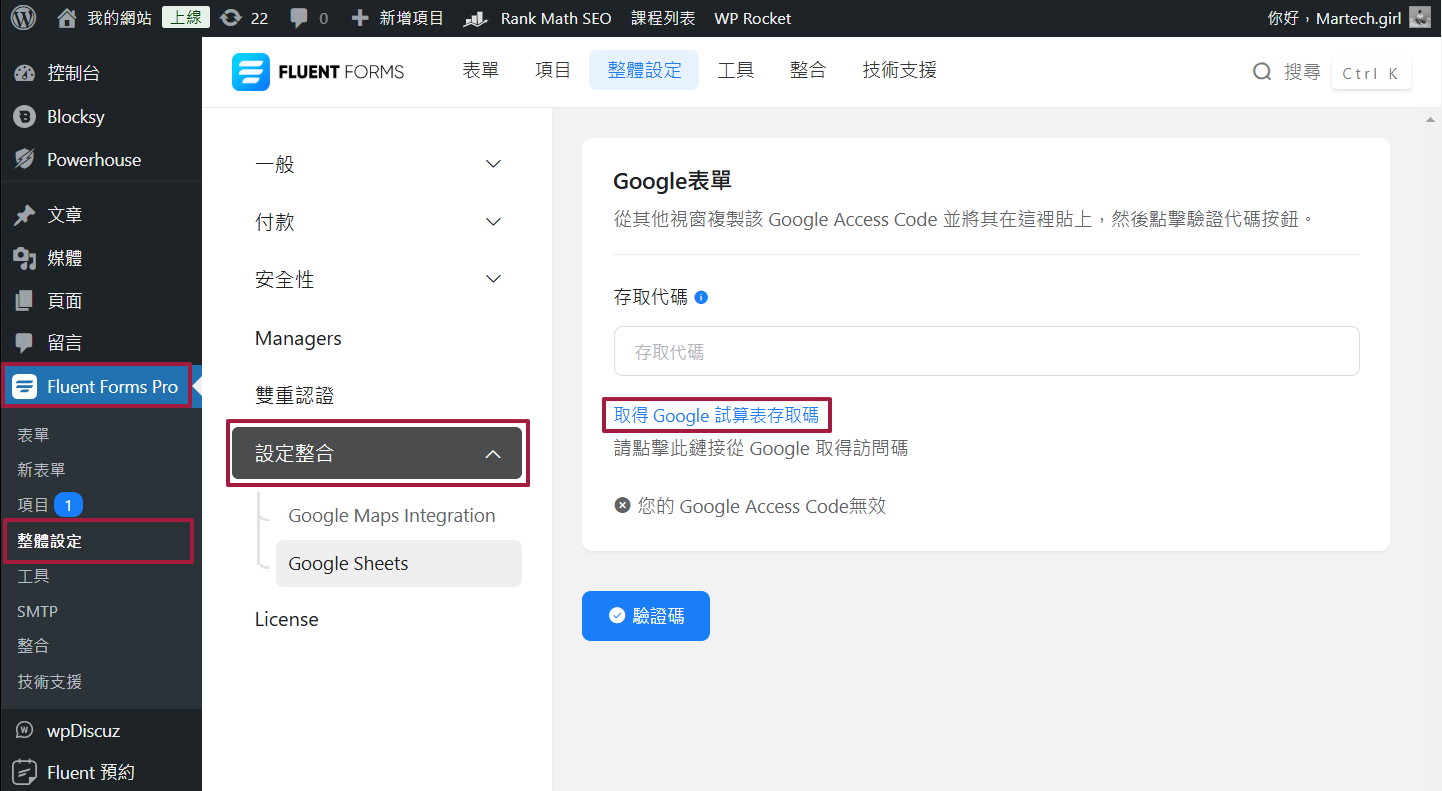Click the 存取代碼 input field
Screen dimensions: 1442x791
pos(986,352)
